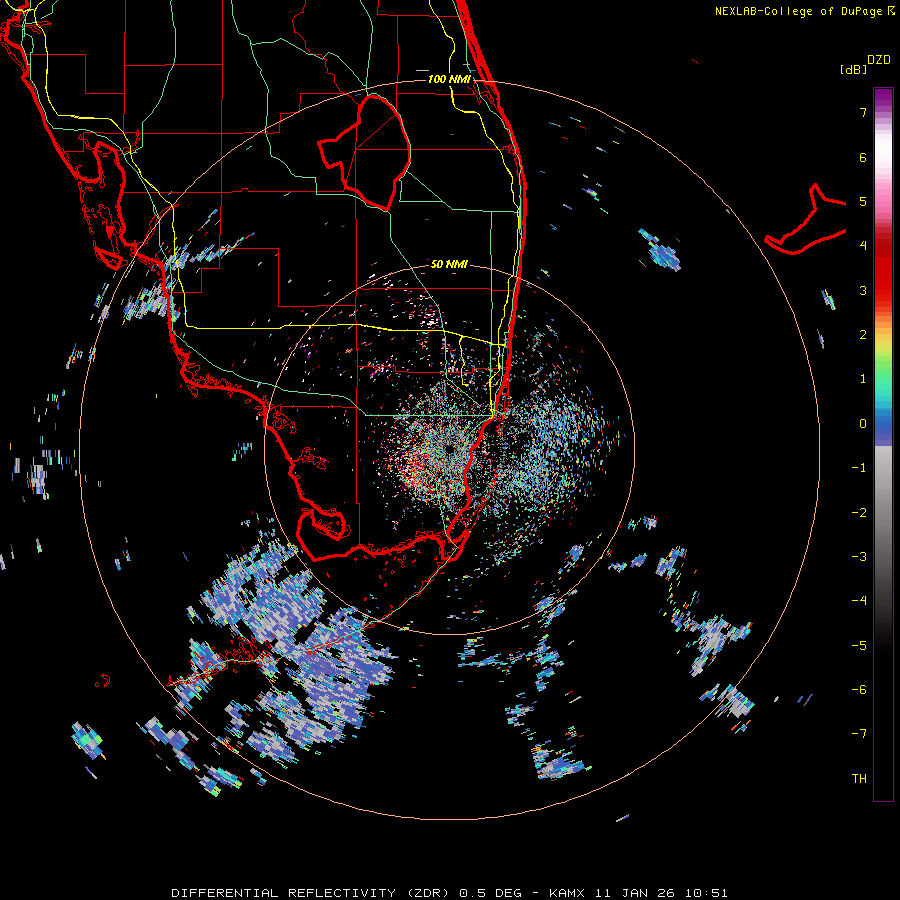The width and height of the screenshot is (900, 900).
Task: Click the 7 value on the color scale
Action: (863, 112)
